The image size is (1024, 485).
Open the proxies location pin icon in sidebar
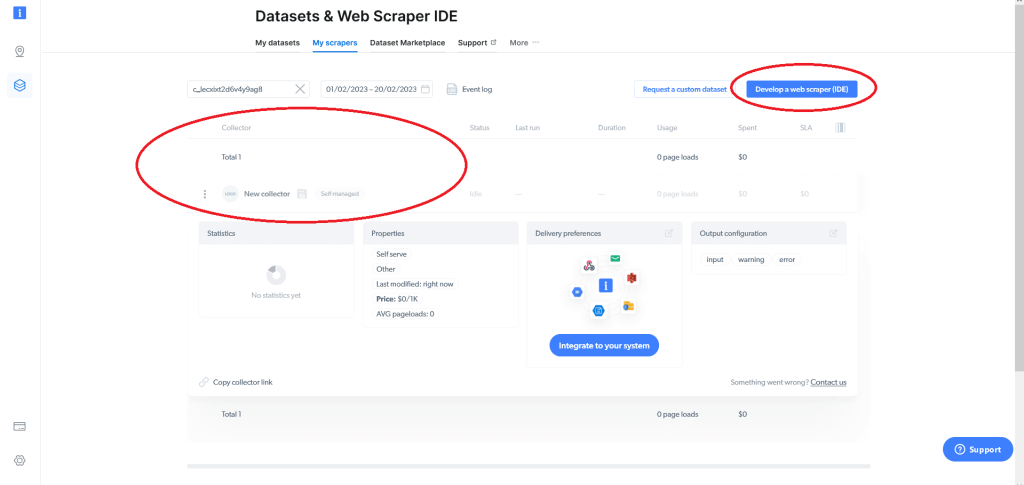point(19,52)
